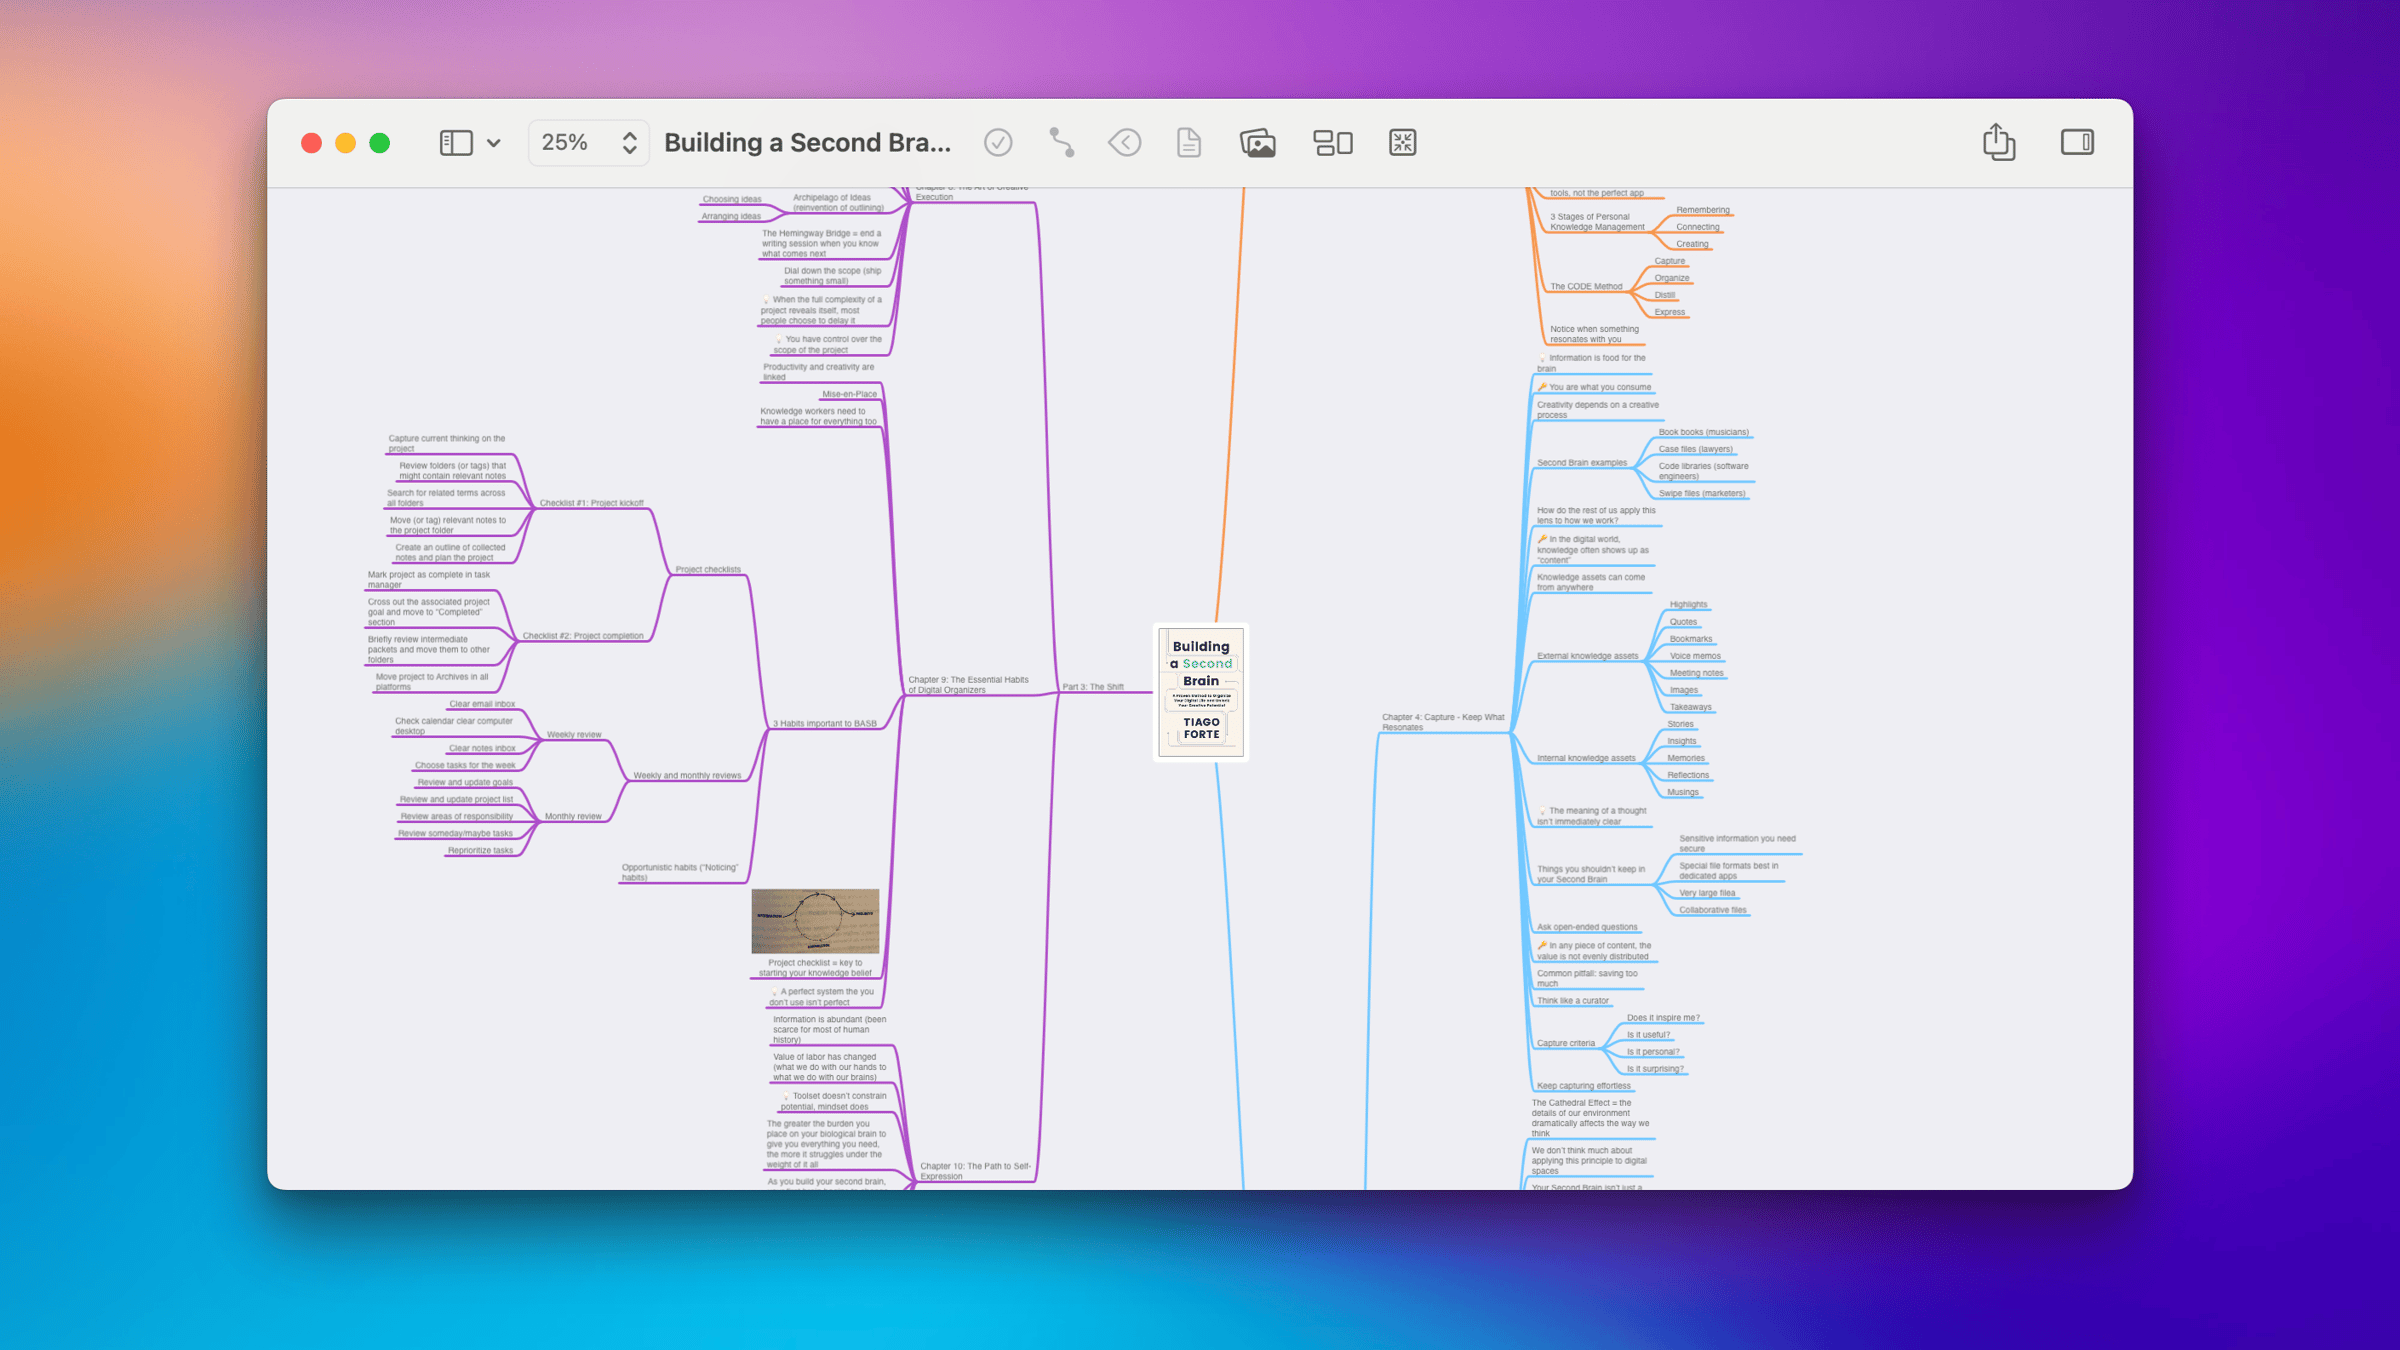Select the Clear email inbox node
Image resolution: width=2400 pixels, height=1350 pixels.
point(482,704)
